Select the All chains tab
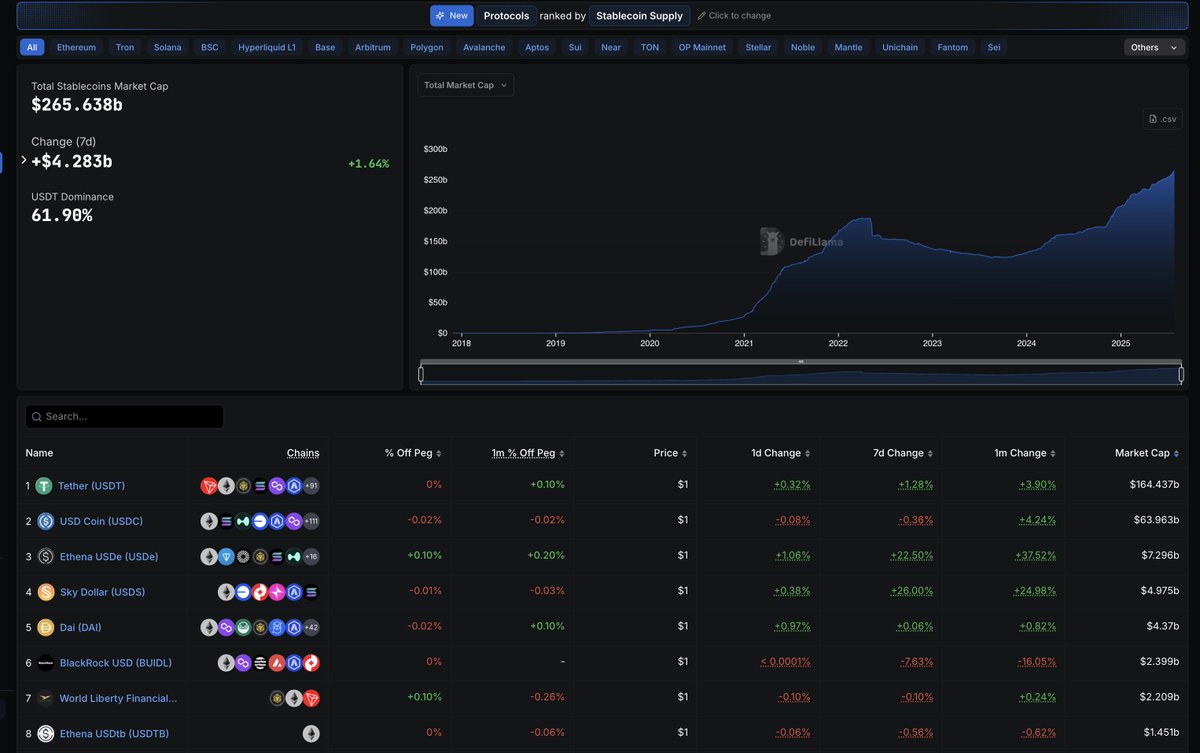 (32, 47)
